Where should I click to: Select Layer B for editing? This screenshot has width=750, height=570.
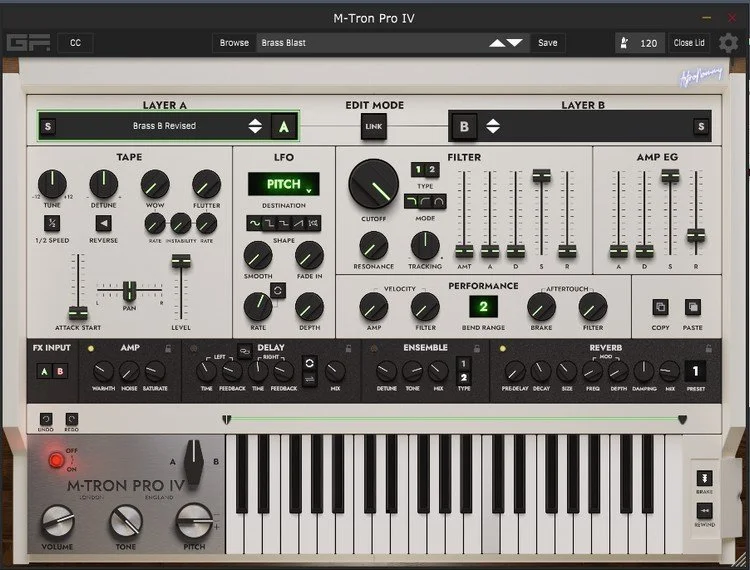(464, 127)
